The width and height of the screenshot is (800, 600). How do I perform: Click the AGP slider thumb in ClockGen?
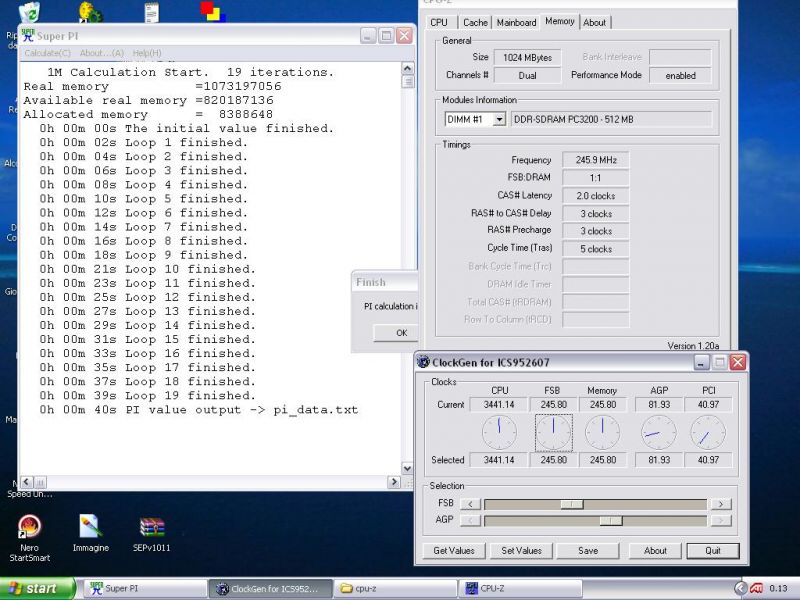coord(611,520)
